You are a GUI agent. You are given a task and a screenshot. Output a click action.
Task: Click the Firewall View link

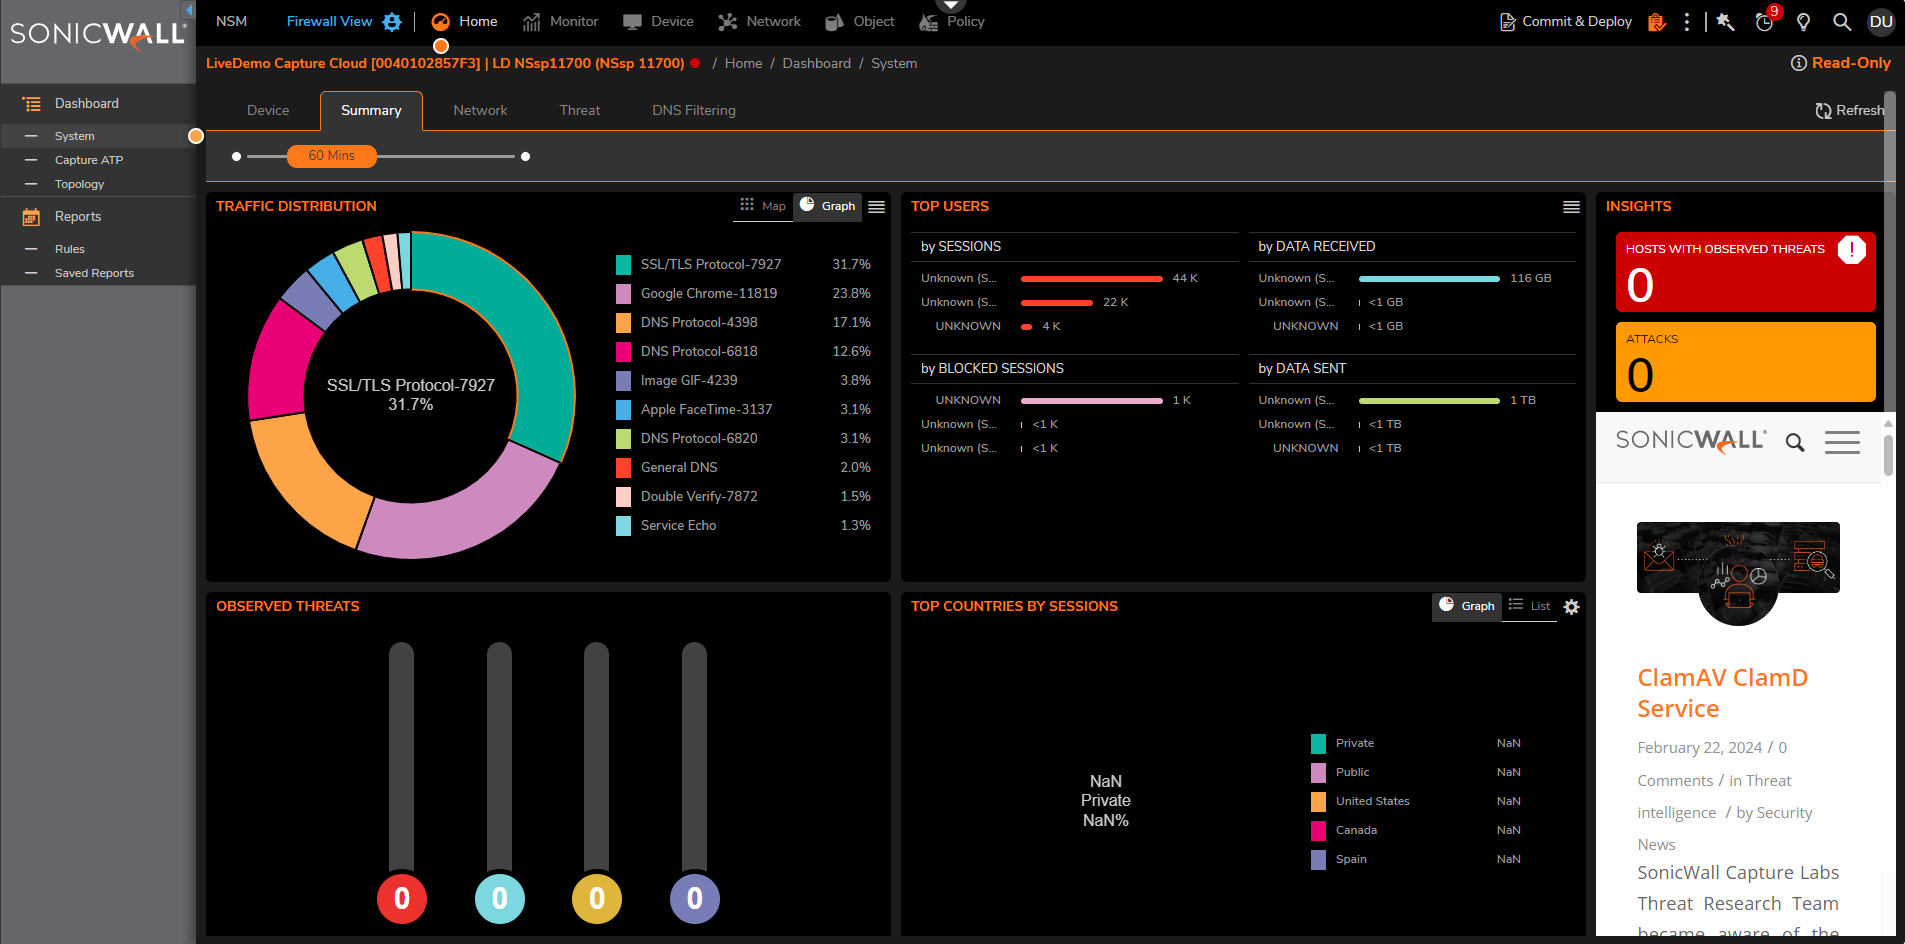click(329, 22)
